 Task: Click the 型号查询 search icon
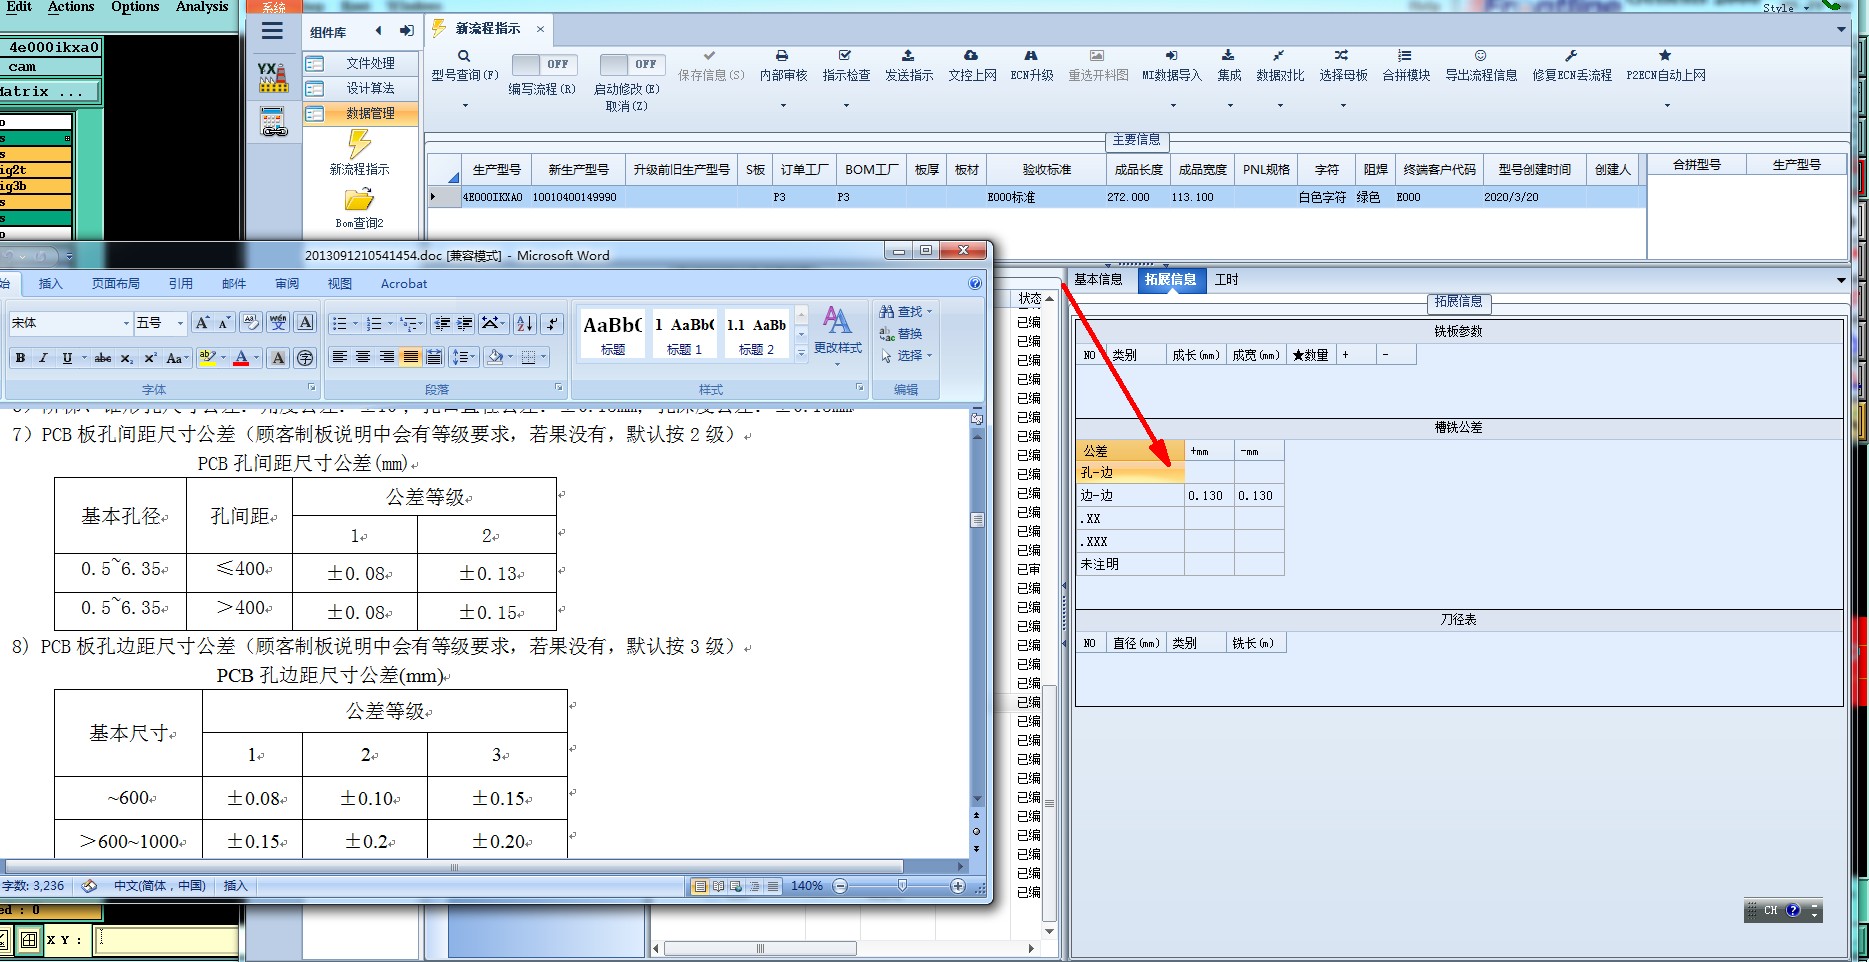click(464, 56)
